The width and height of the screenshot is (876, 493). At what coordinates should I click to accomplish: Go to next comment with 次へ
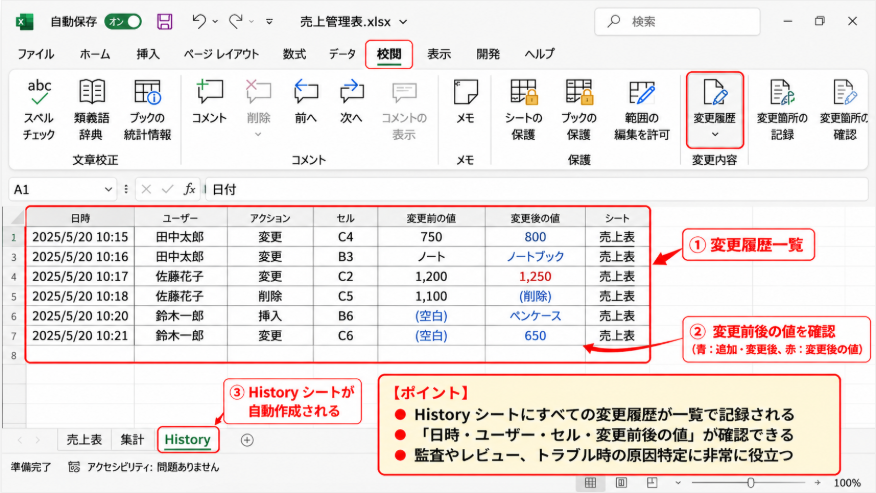pyautogui.click(x=351, y=102)
